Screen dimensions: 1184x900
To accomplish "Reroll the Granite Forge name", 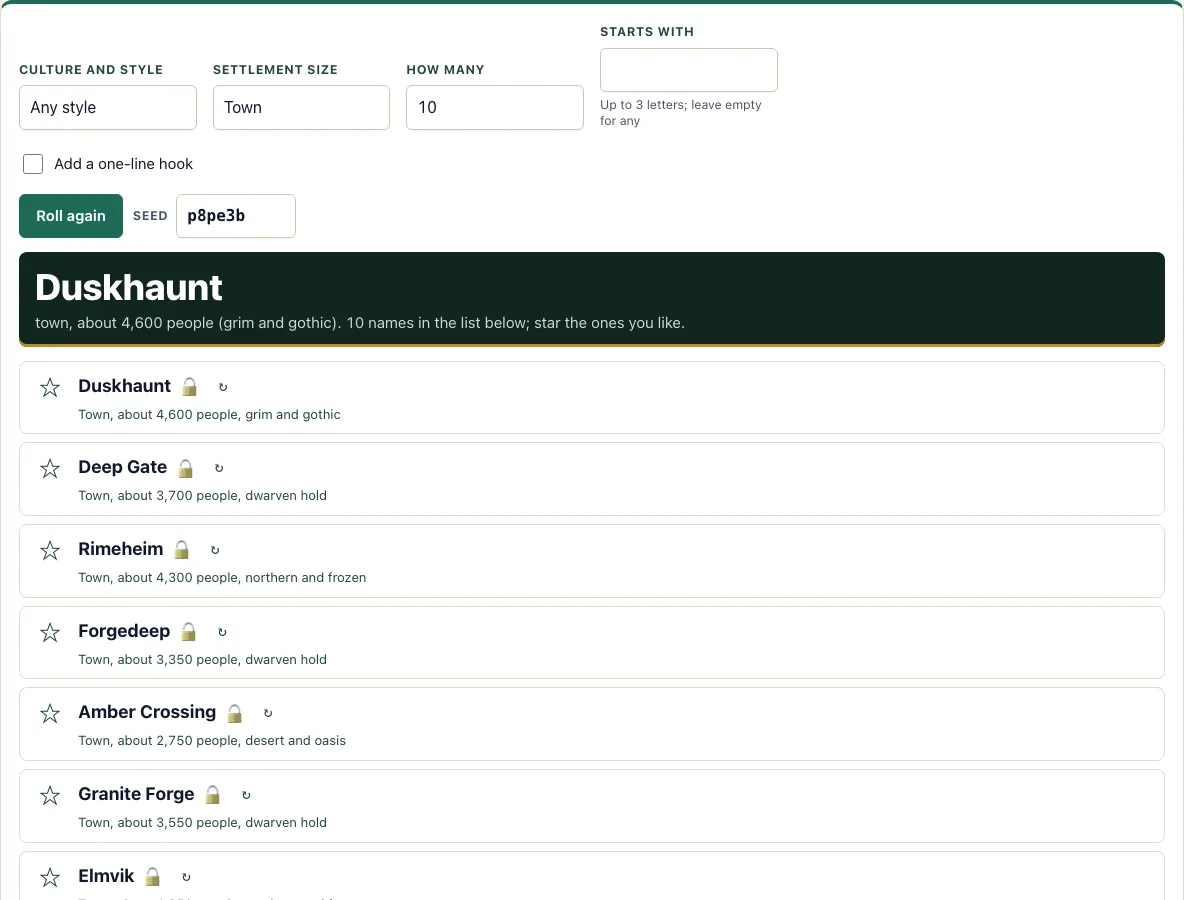I will coord(246,795).
